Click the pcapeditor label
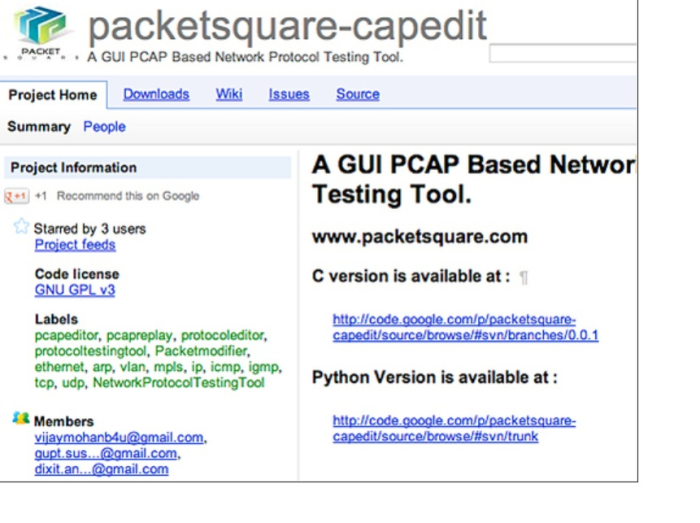Image resolution: width=700 pixels, height=523 pixels. tap(67, 335)
